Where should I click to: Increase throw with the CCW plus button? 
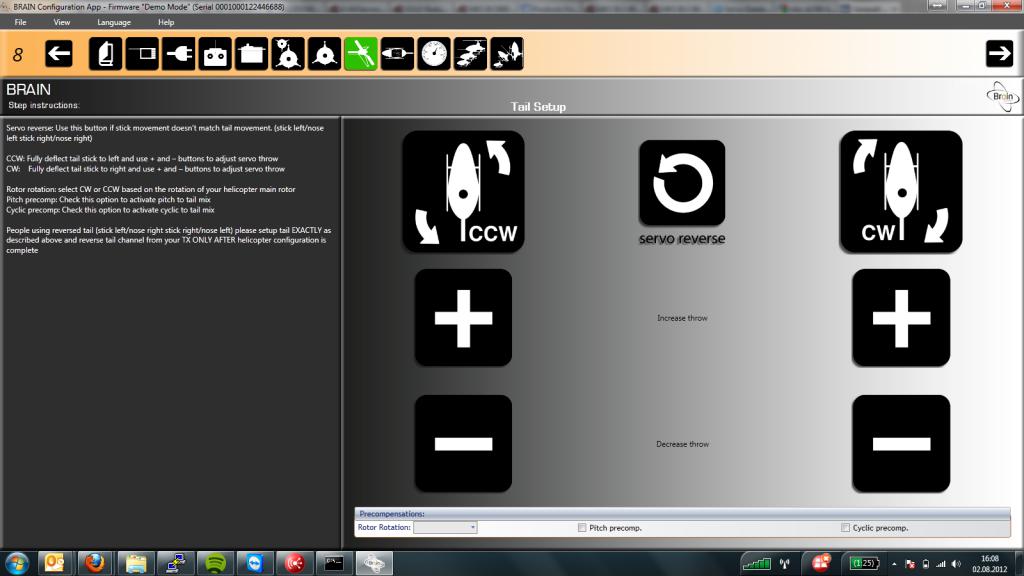(x=463, y=317)
